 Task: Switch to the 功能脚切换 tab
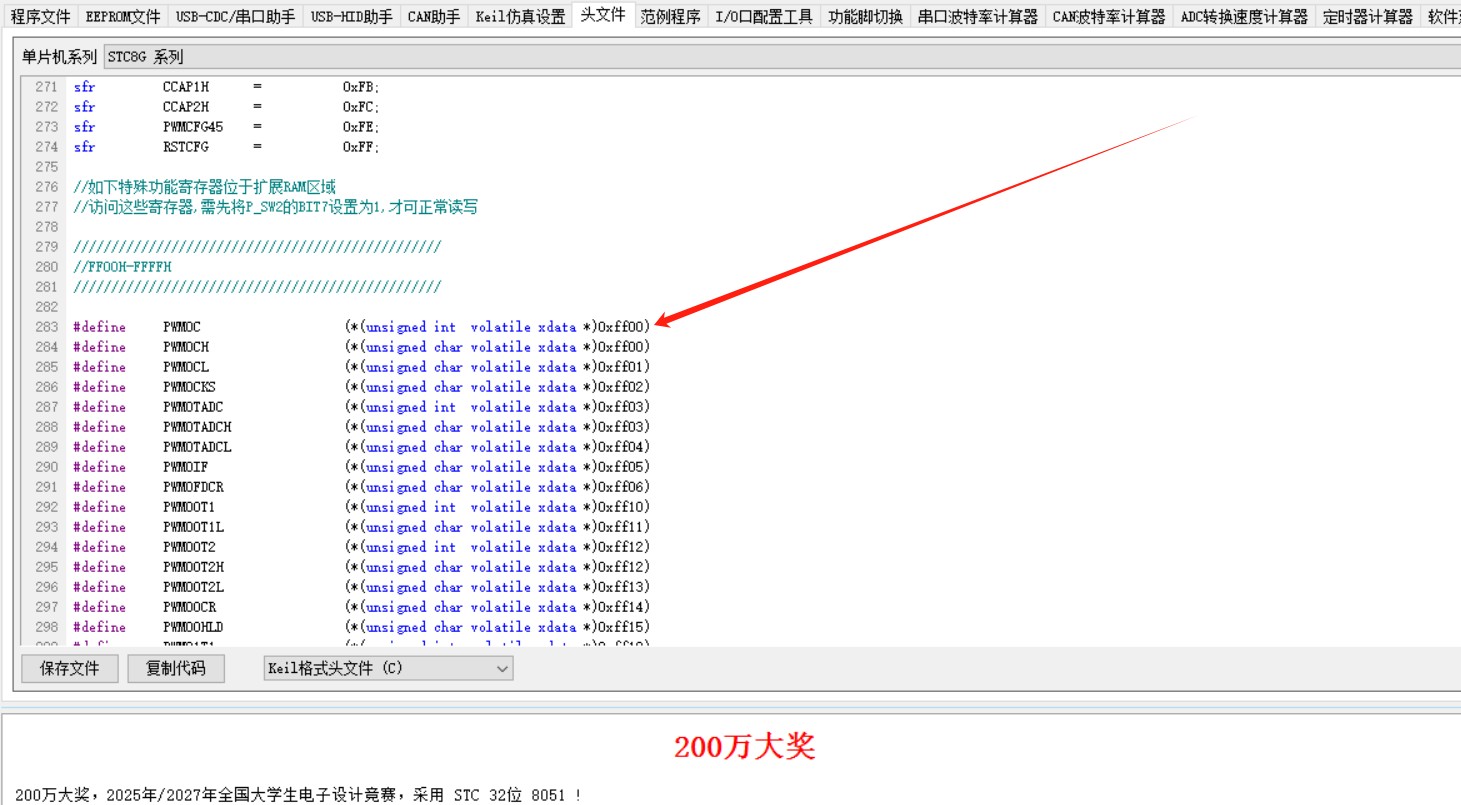coord(865,17)
